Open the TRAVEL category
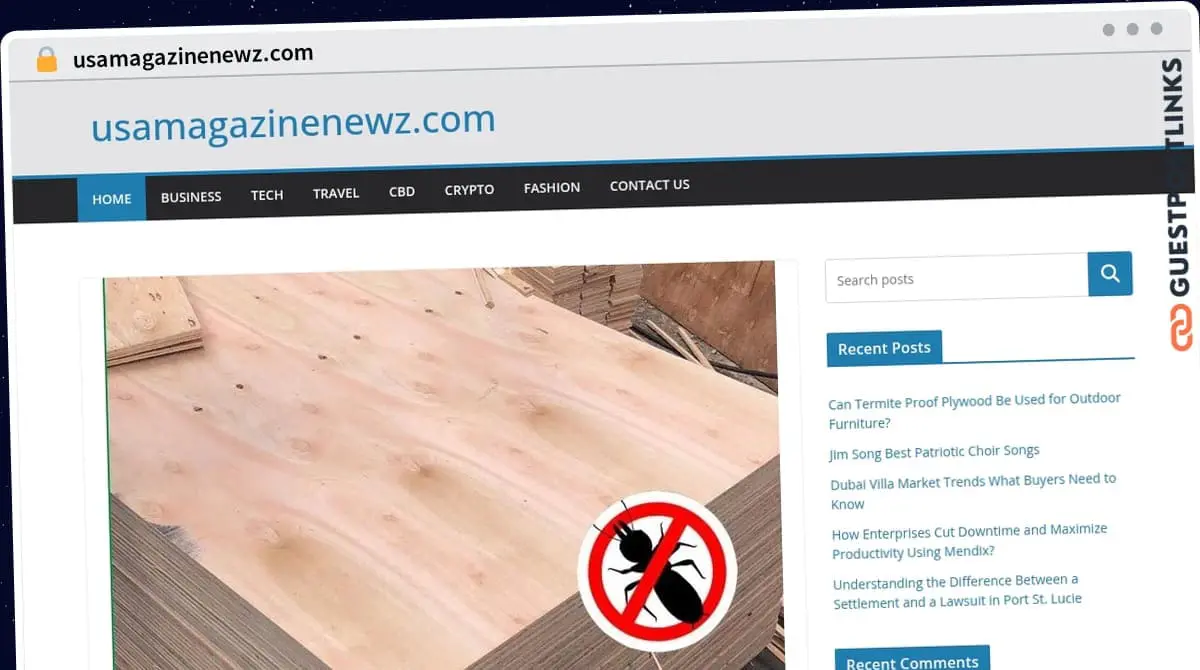This screenshot has height=670, width=1200. tap(336, 193)
